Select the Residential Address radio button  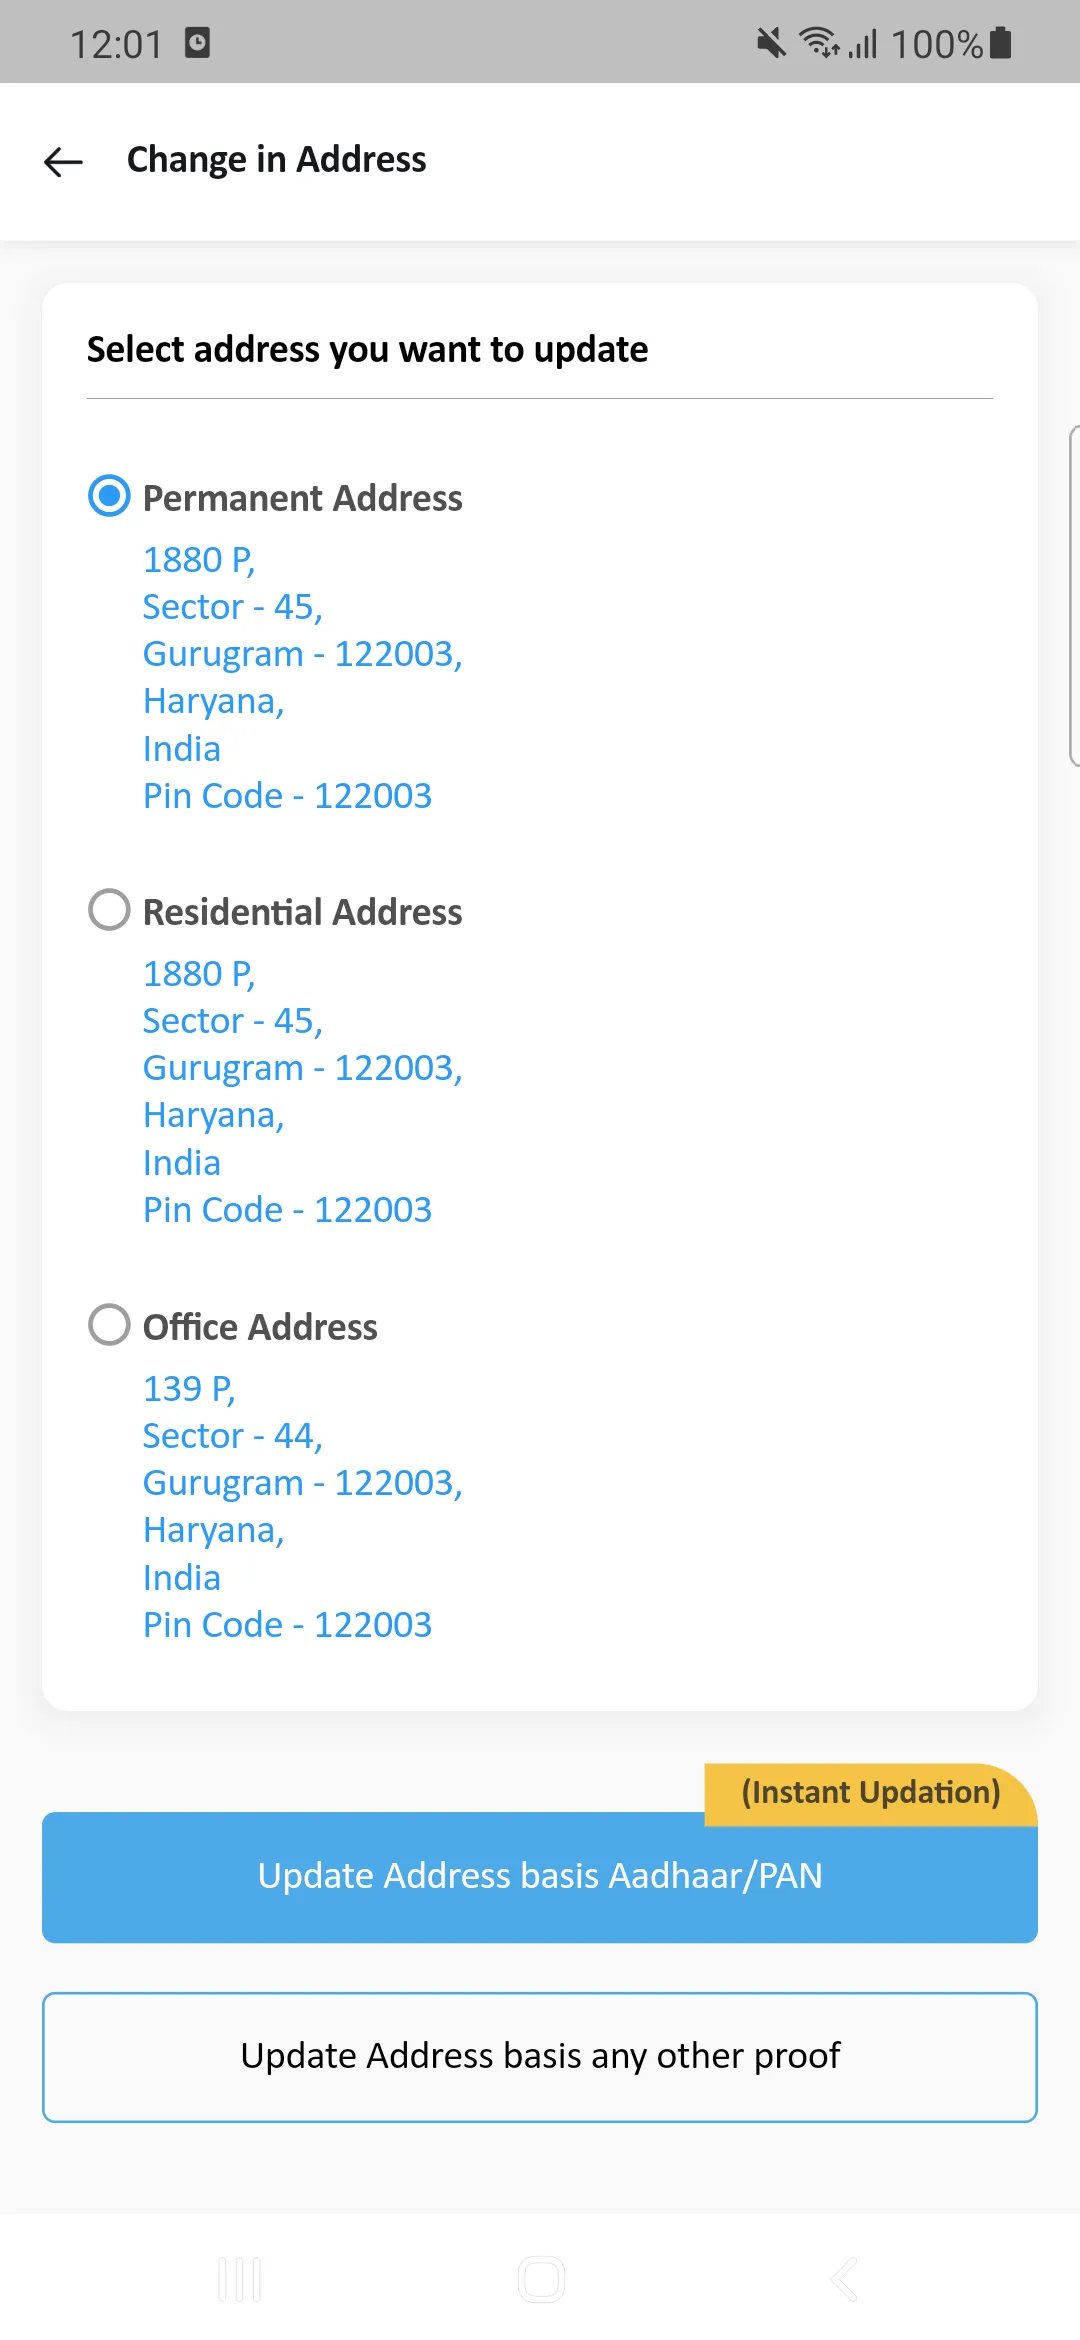click(110, 910)
